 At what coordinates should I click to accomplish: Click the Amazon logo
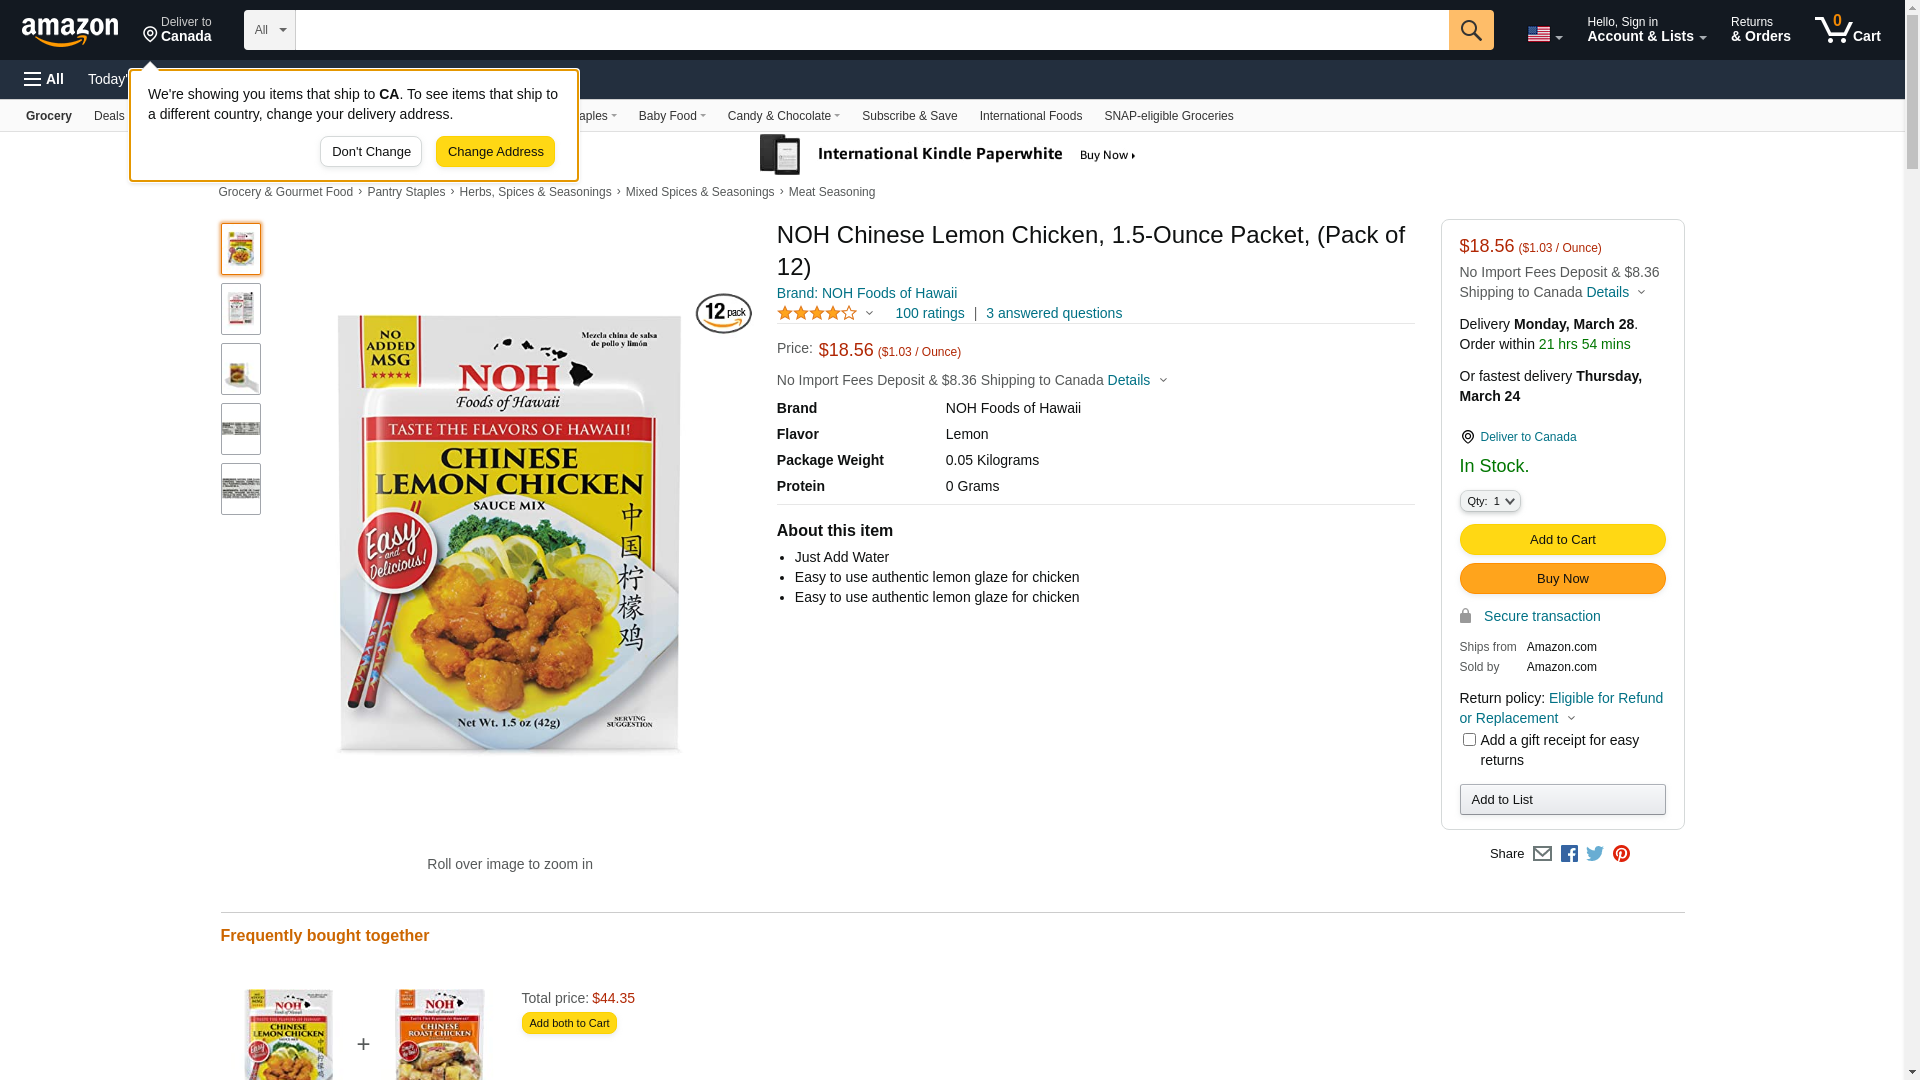click(x=70, y=31)
